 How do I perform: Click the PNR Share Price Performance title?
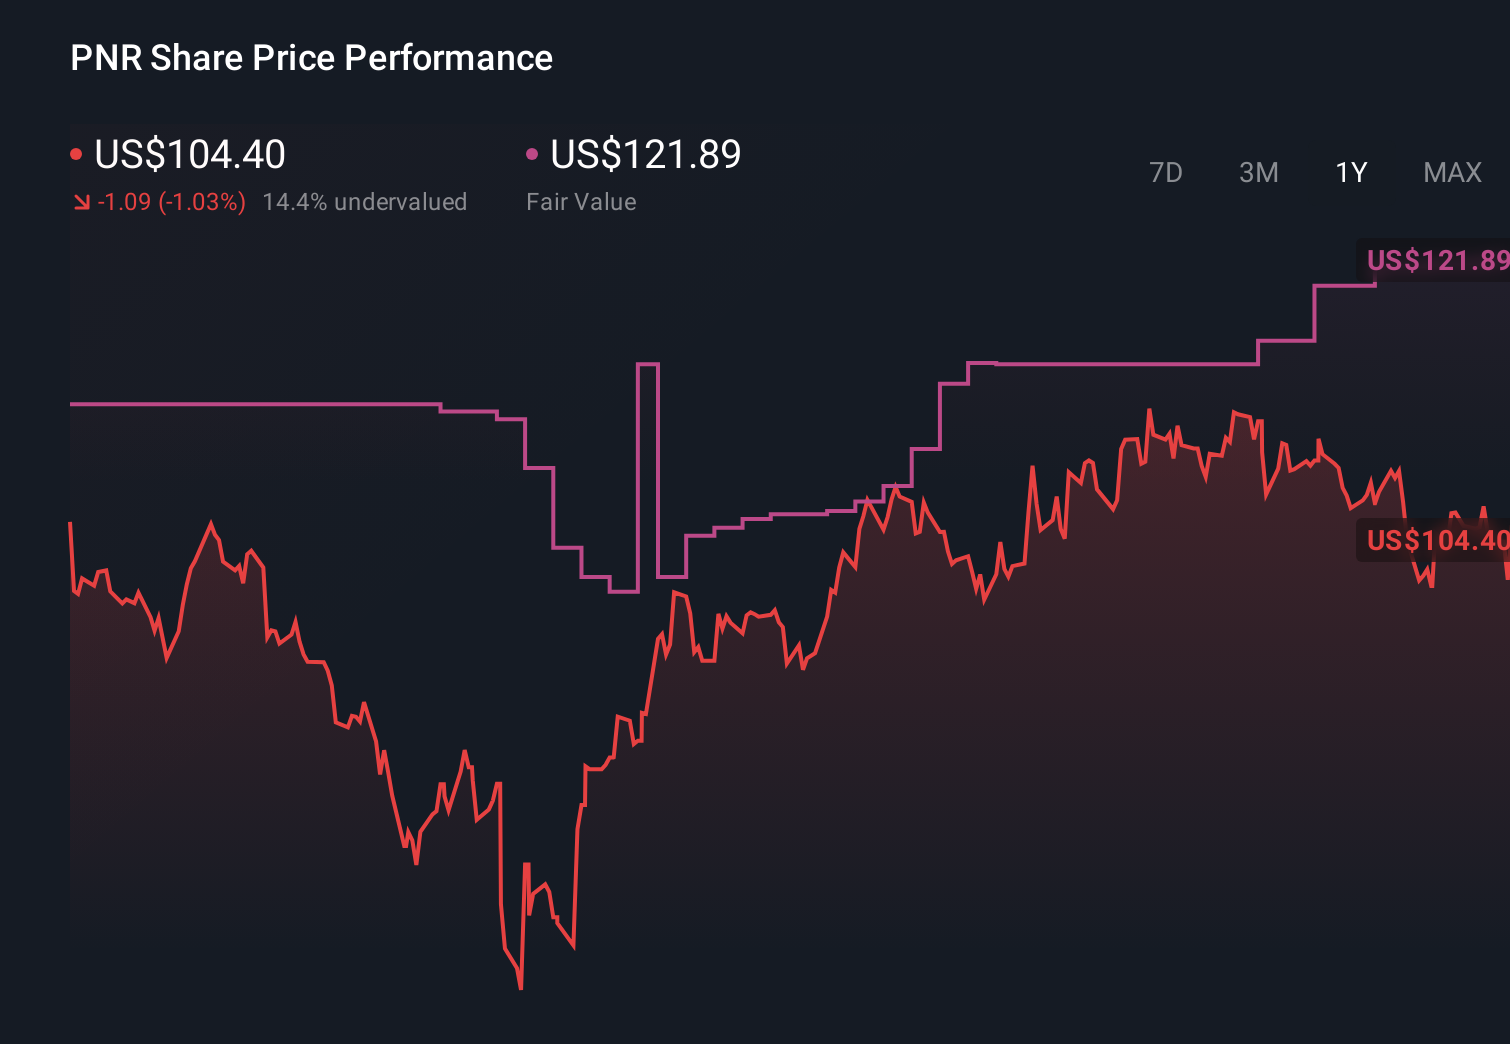point(310,57)
